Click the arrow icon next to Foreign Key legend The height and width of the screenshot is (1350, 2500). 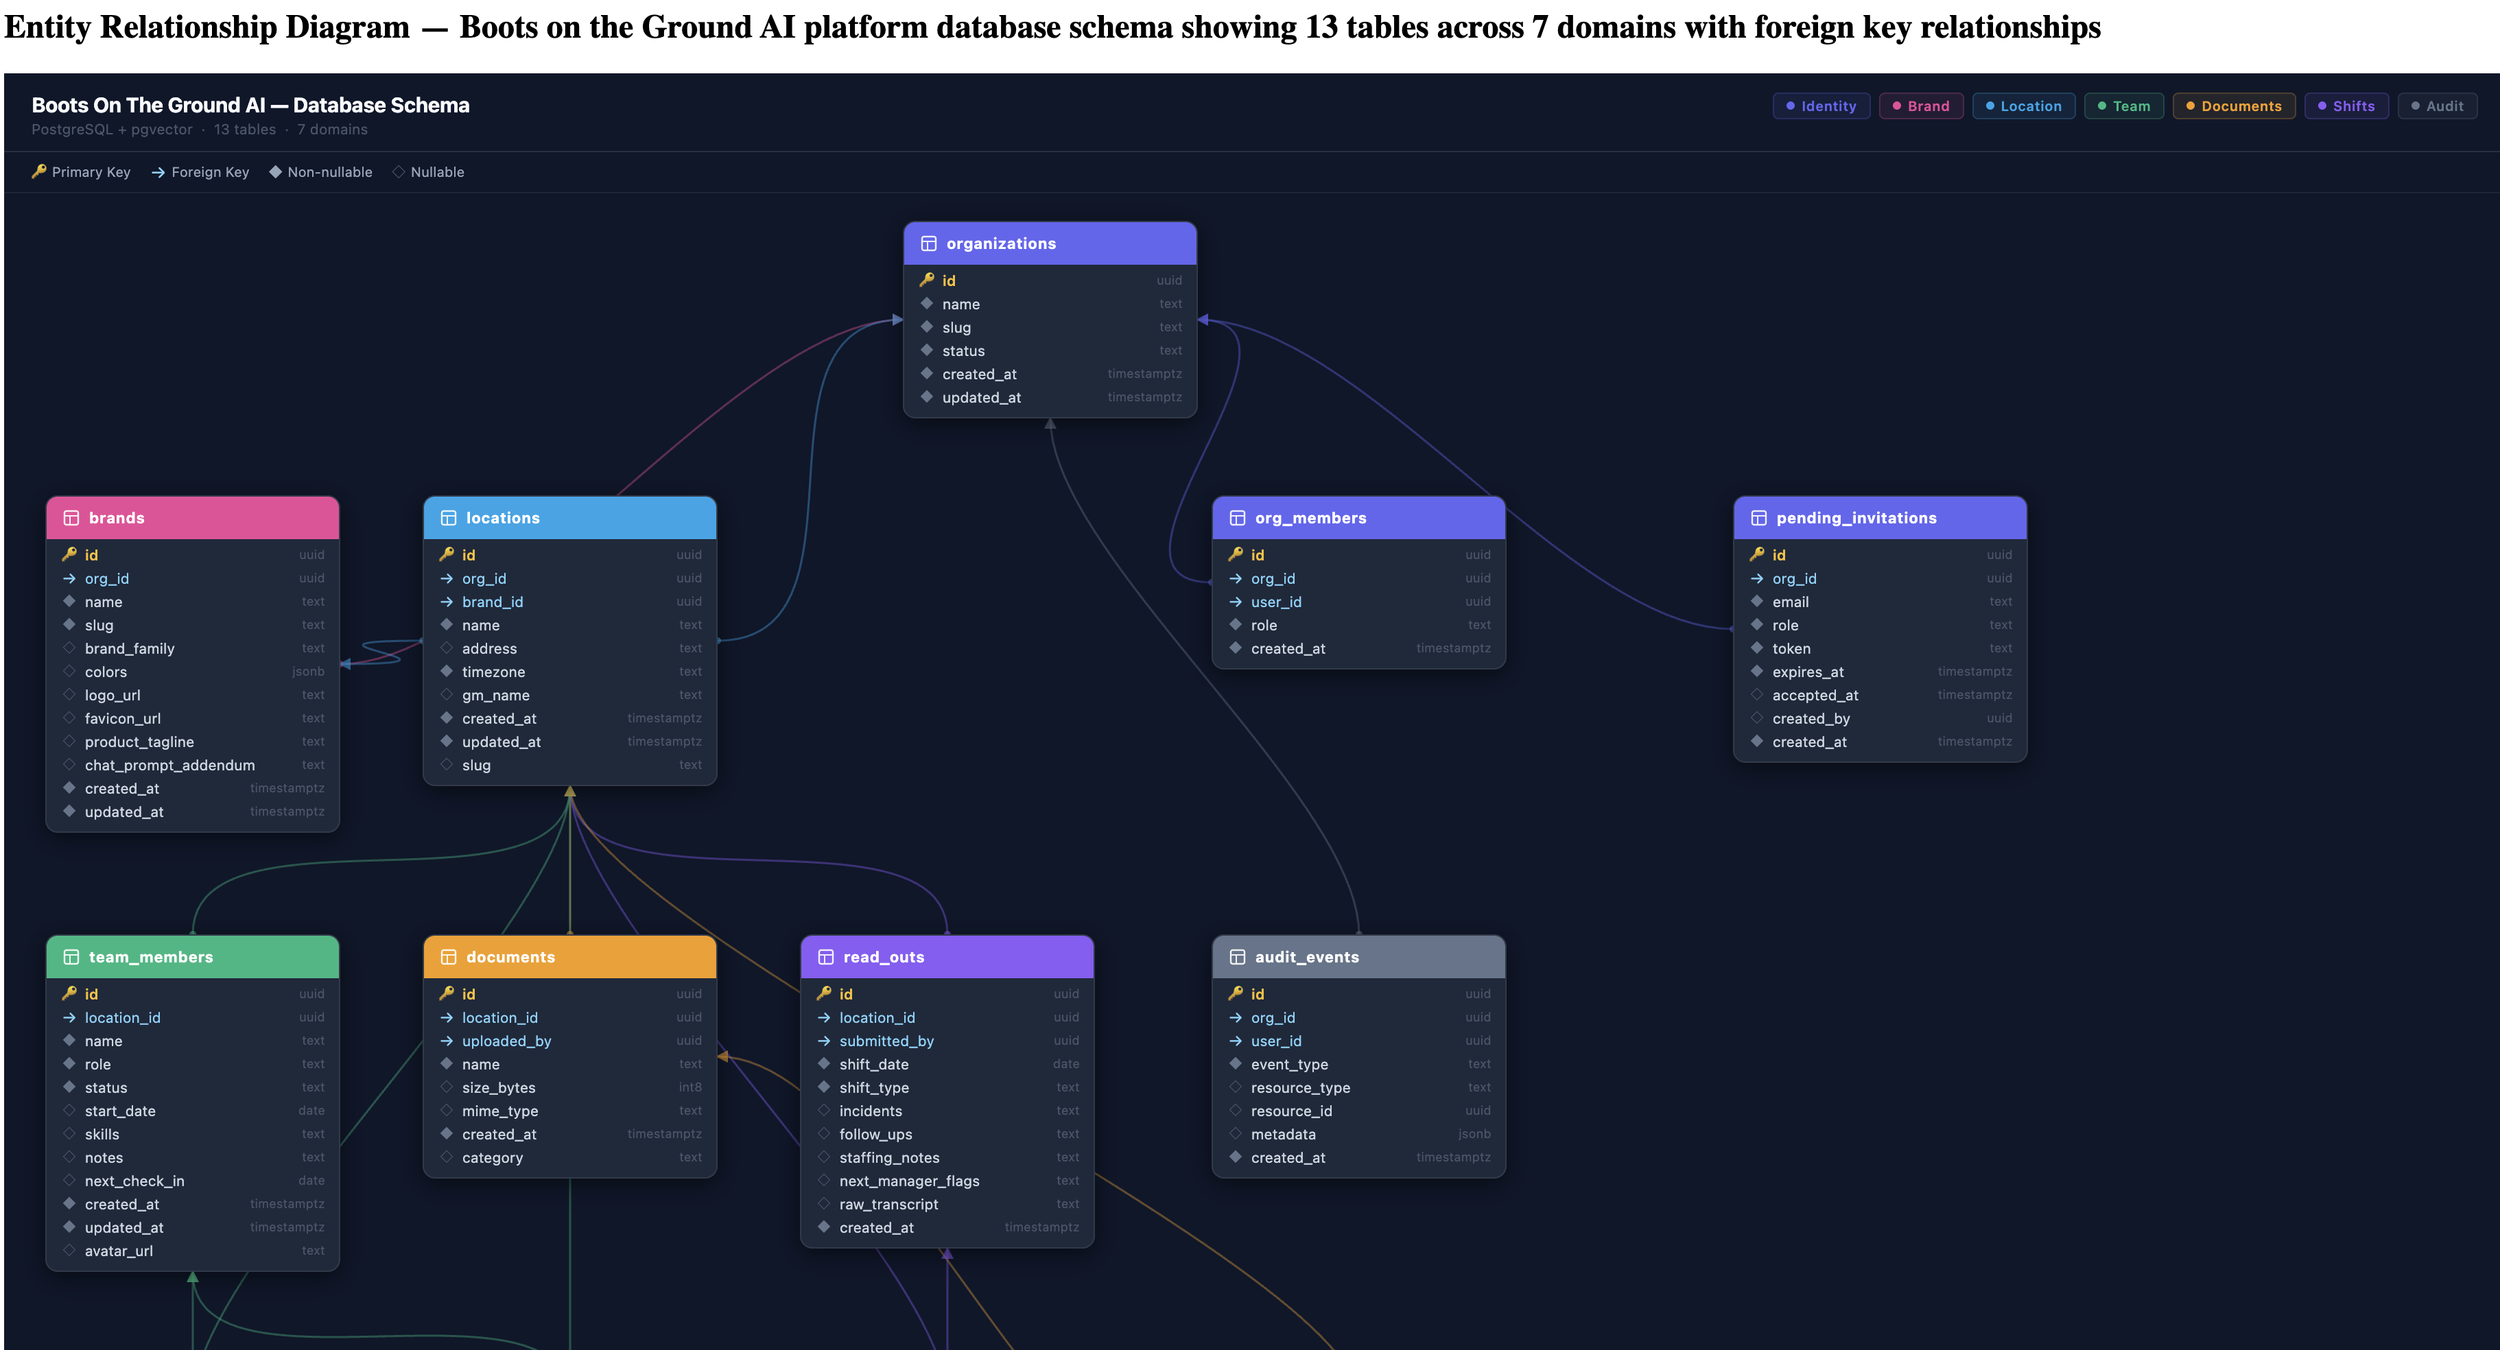point(158,173)
